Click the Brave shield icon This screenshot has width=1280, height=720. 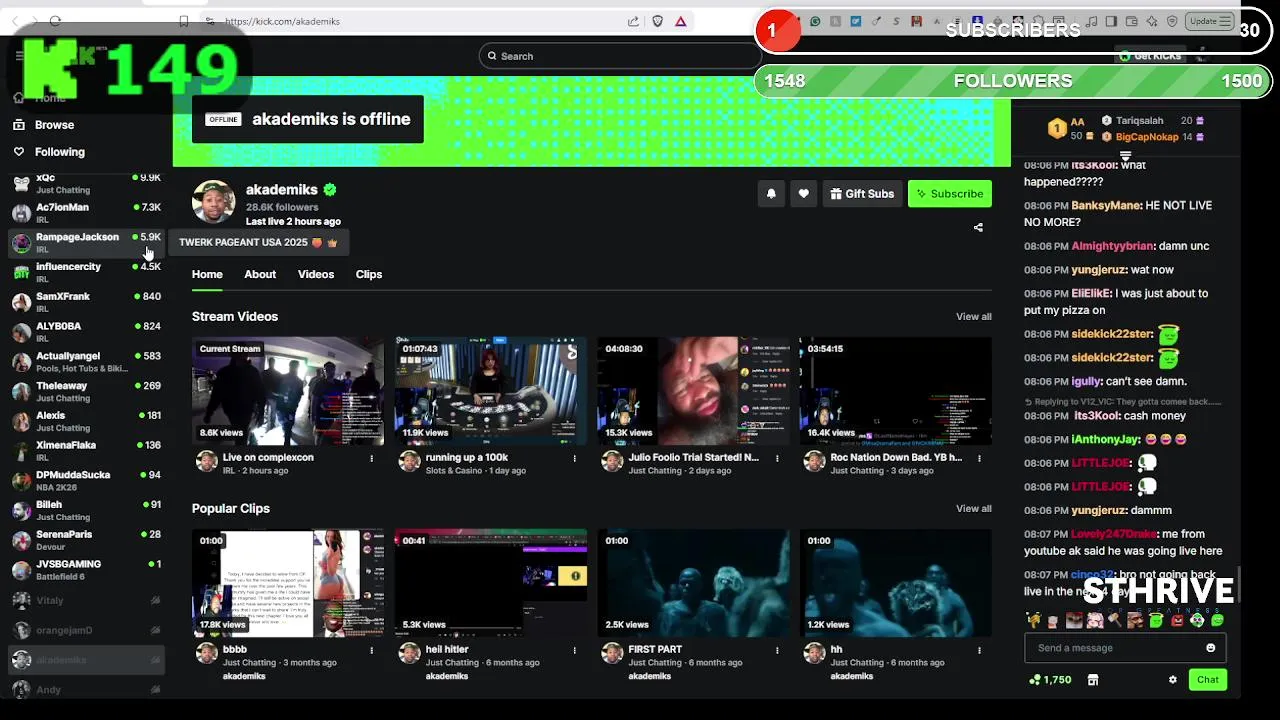click(657, 21)
